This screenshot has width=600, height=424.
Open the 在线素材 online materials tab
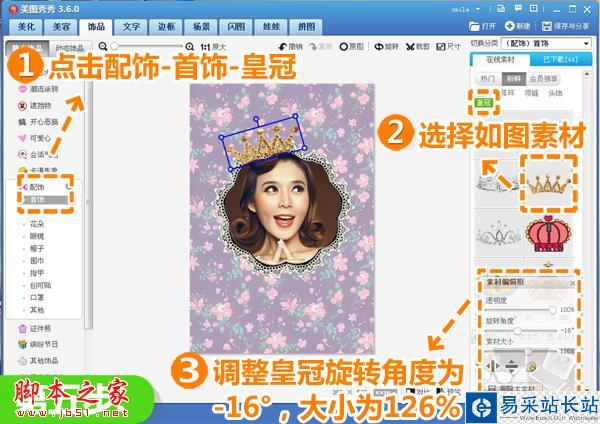500,60
